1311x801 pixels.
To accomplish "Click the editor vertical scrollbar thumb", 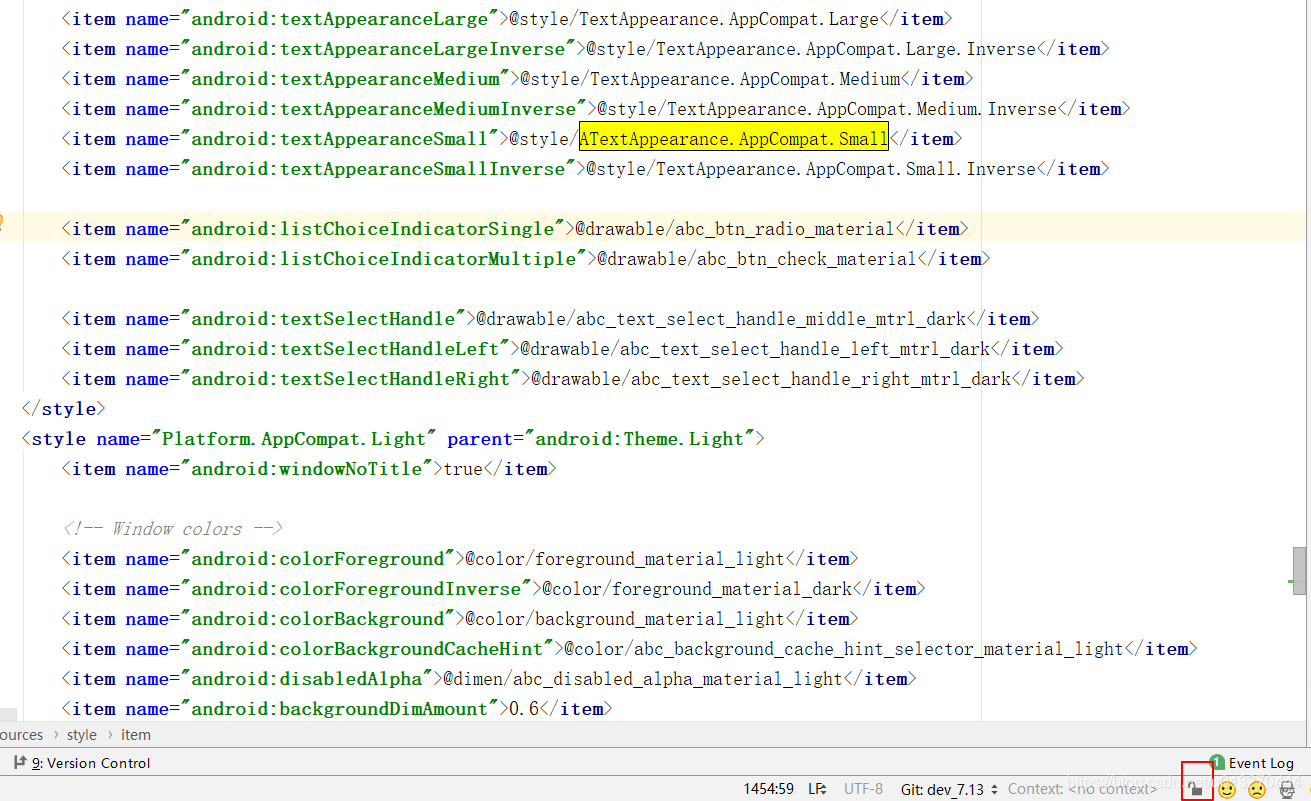I will [x=1299, y=571].
